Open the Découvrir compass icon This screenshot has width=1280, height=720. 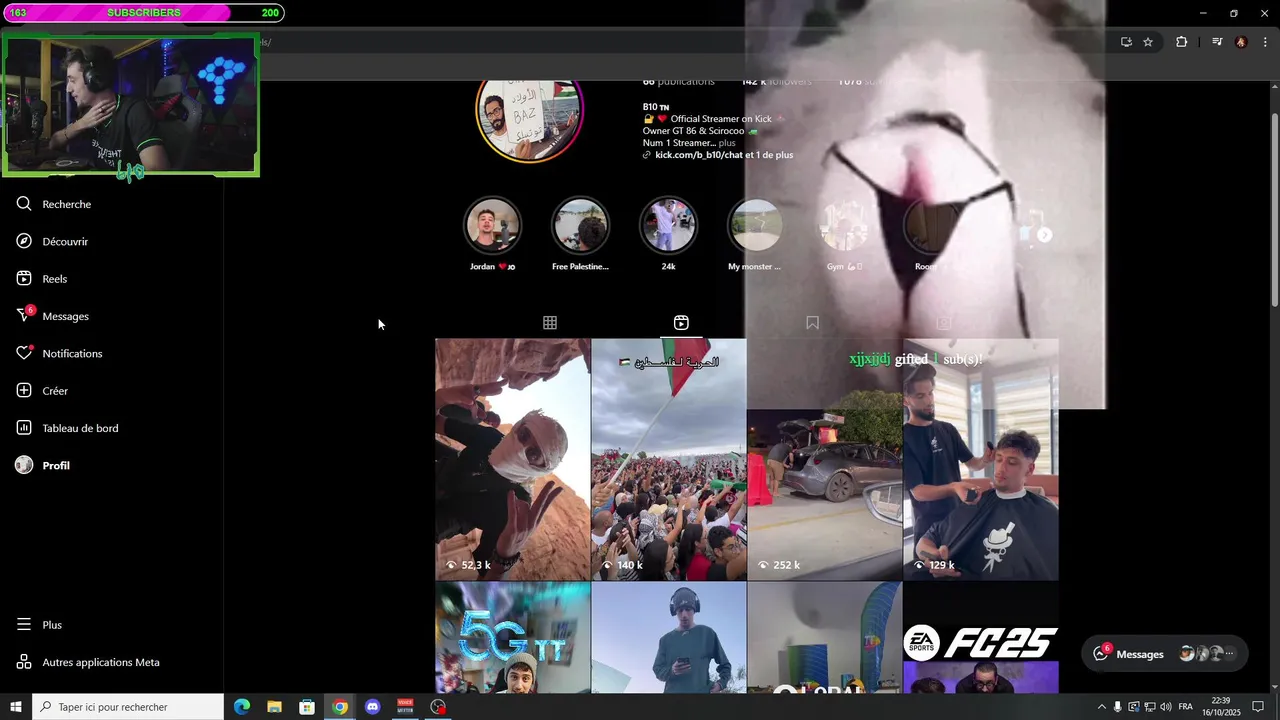(x=24, y=241)
